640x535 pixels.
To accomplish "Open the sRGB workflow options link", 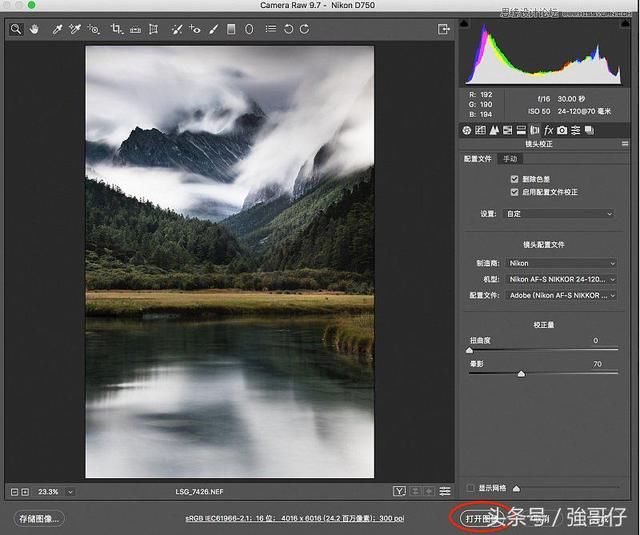I will pyautogui.click(x=294, y=518).
